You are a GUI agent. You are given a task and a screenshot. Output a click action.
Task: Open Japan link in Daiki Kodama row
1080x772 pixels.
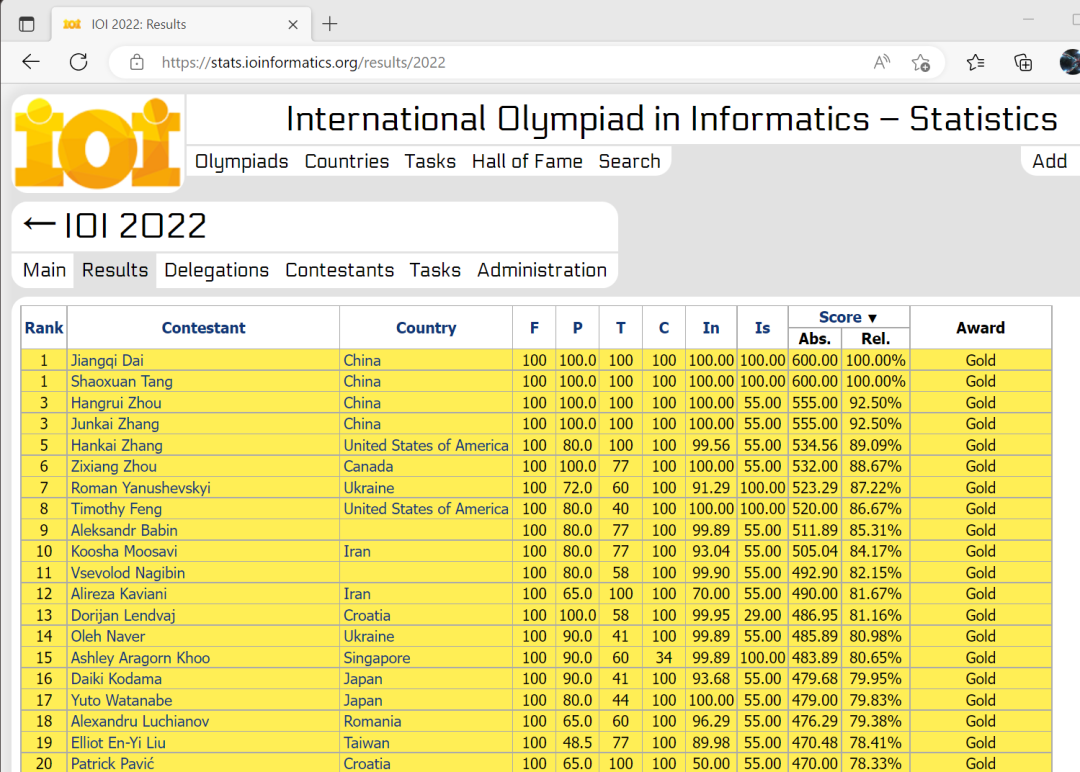coord(362,678)
